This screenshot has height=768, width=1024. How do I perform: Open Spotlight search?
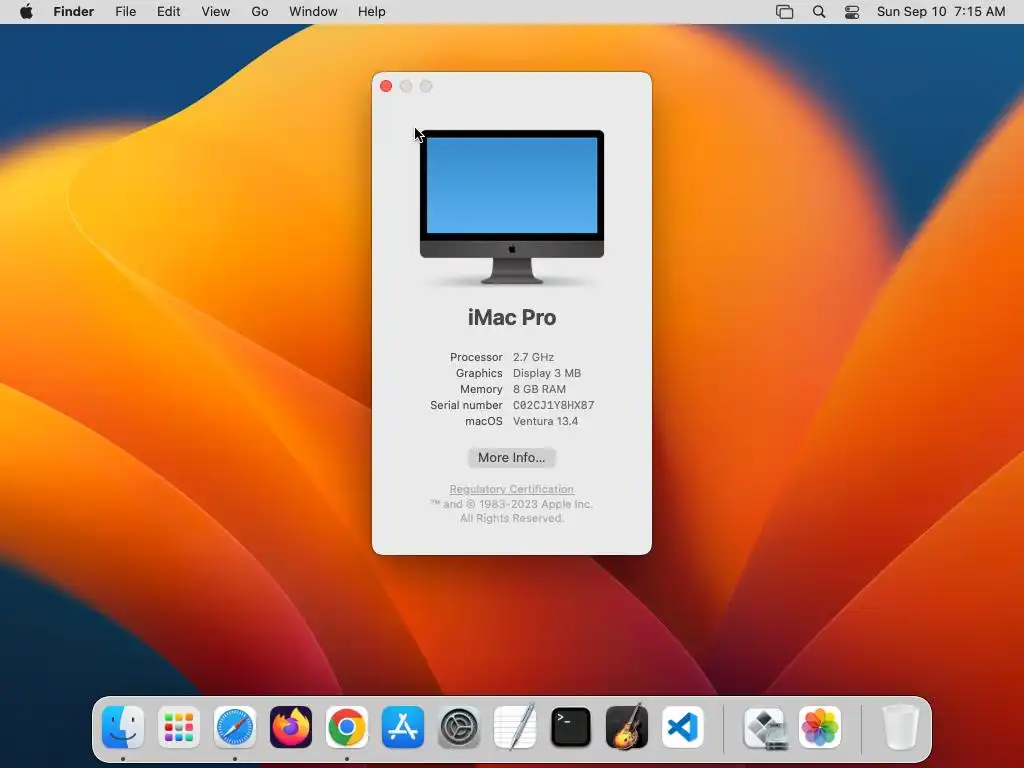coord(819,12)
